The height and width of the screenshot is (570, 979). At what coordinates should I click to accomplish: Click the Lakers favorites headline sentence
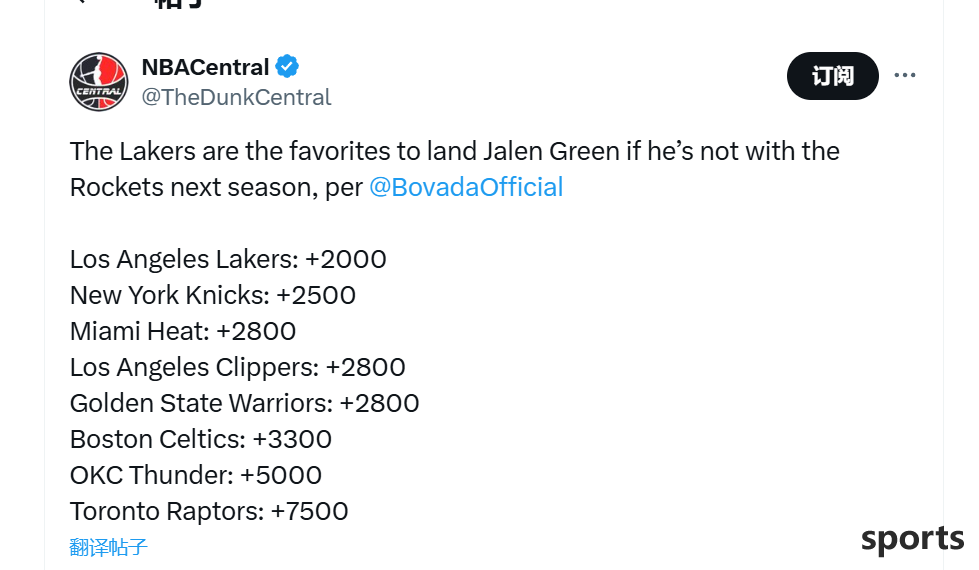coord(455,169)
